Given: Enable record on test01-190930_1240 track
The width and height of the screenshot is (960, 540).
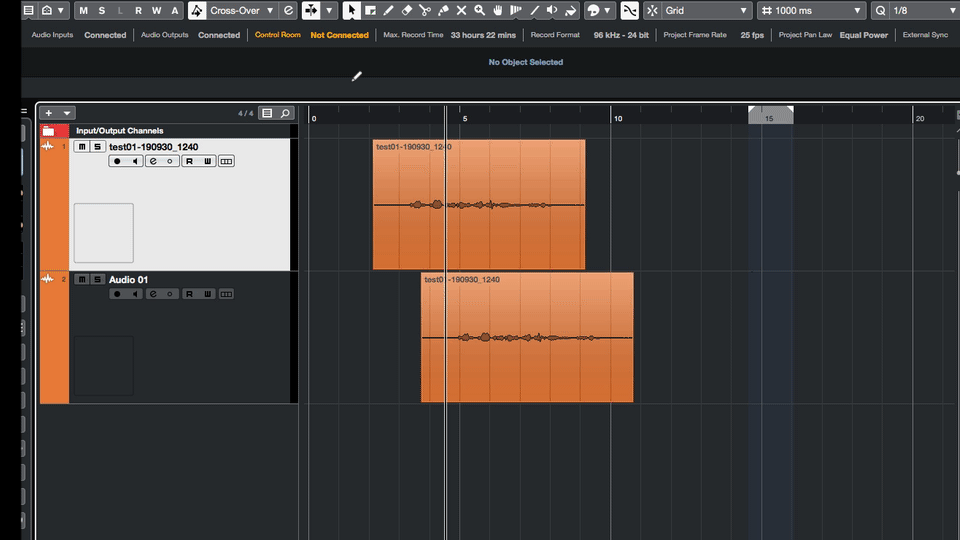Looking at the screenshot, I should click(118, 161).
